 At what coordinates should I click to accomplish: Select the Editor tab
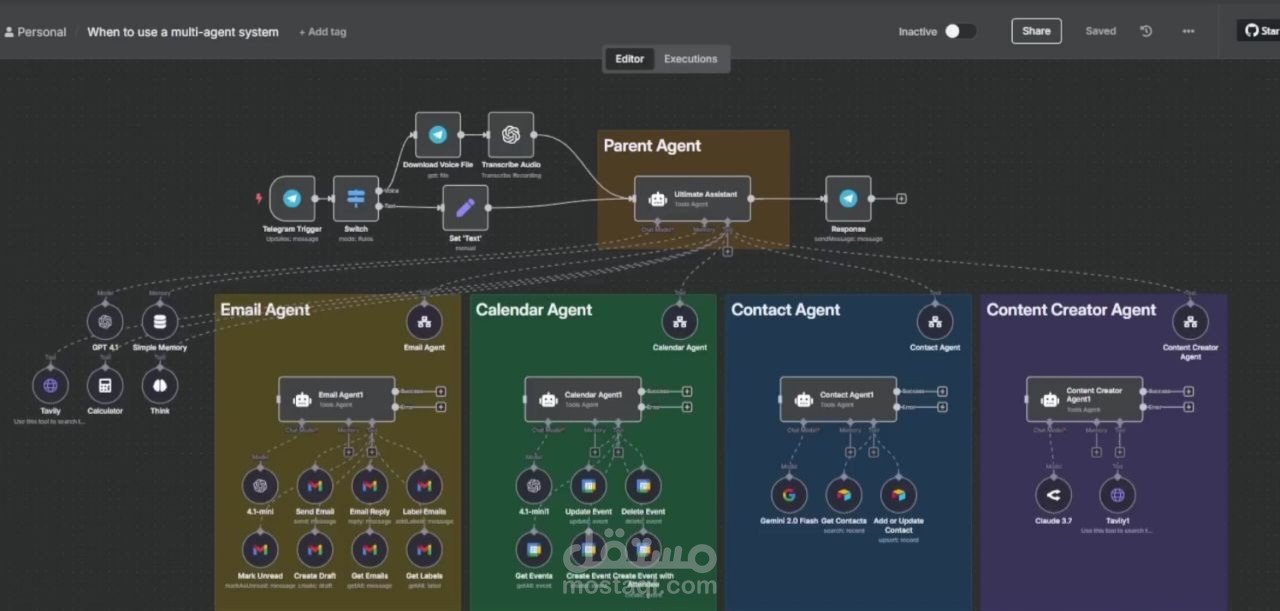tap(629, 59)
